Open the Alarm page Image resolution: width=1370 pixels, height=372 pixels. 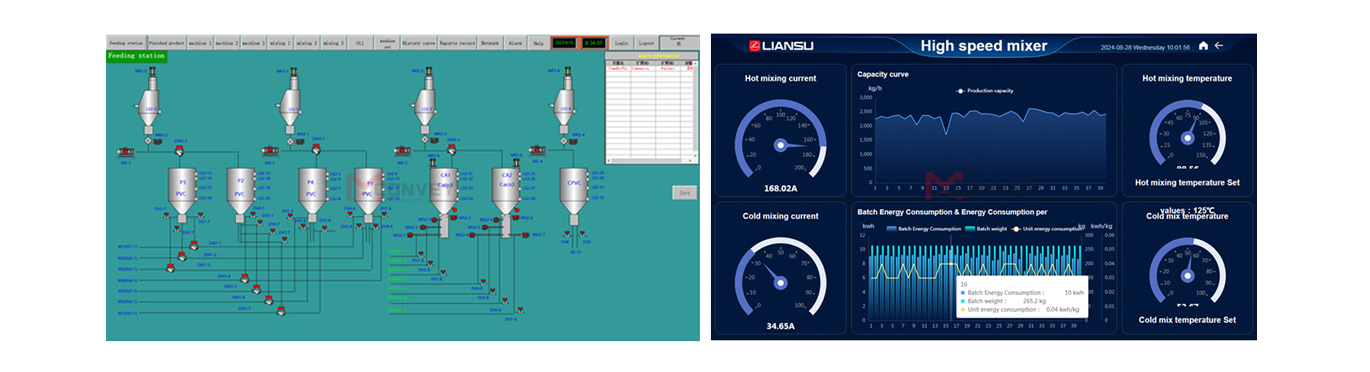(515, 43)
